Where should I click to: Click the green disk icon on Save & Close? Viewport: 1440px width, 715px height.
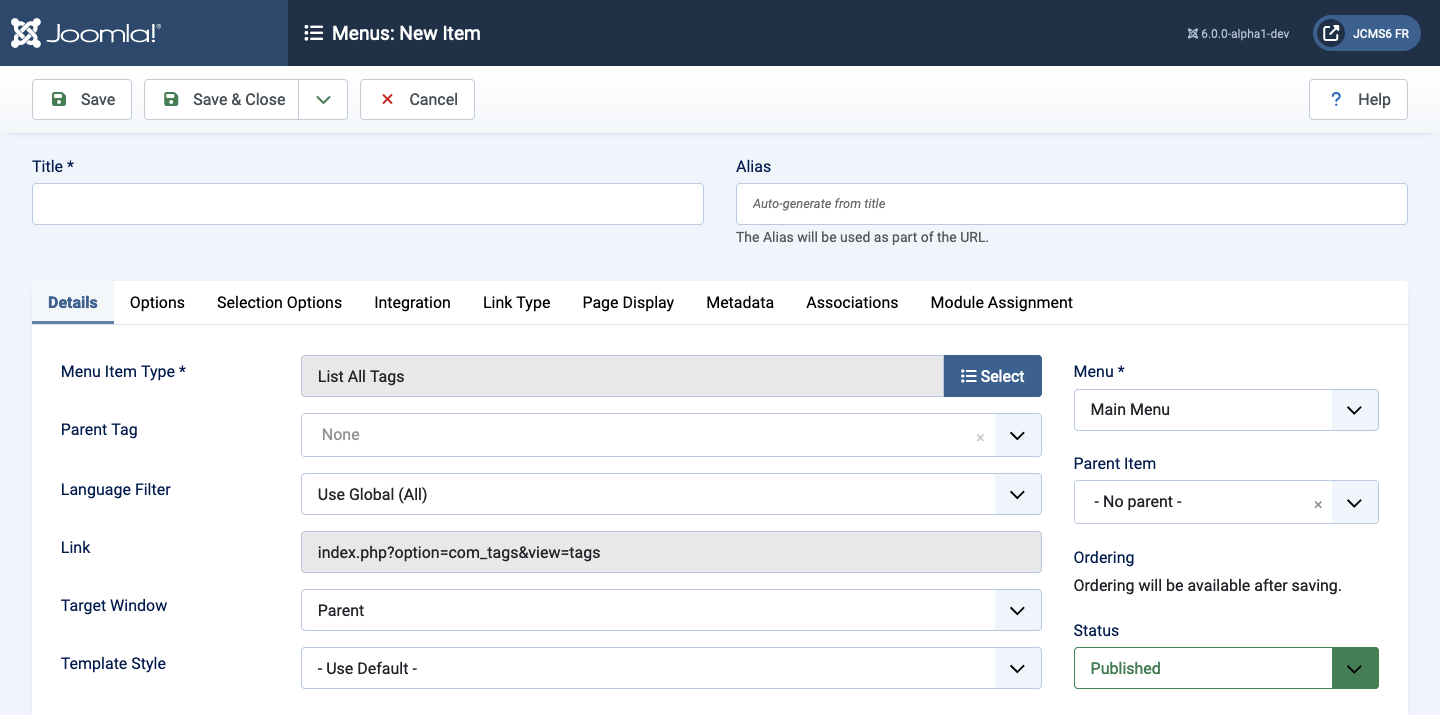point(171,99)
